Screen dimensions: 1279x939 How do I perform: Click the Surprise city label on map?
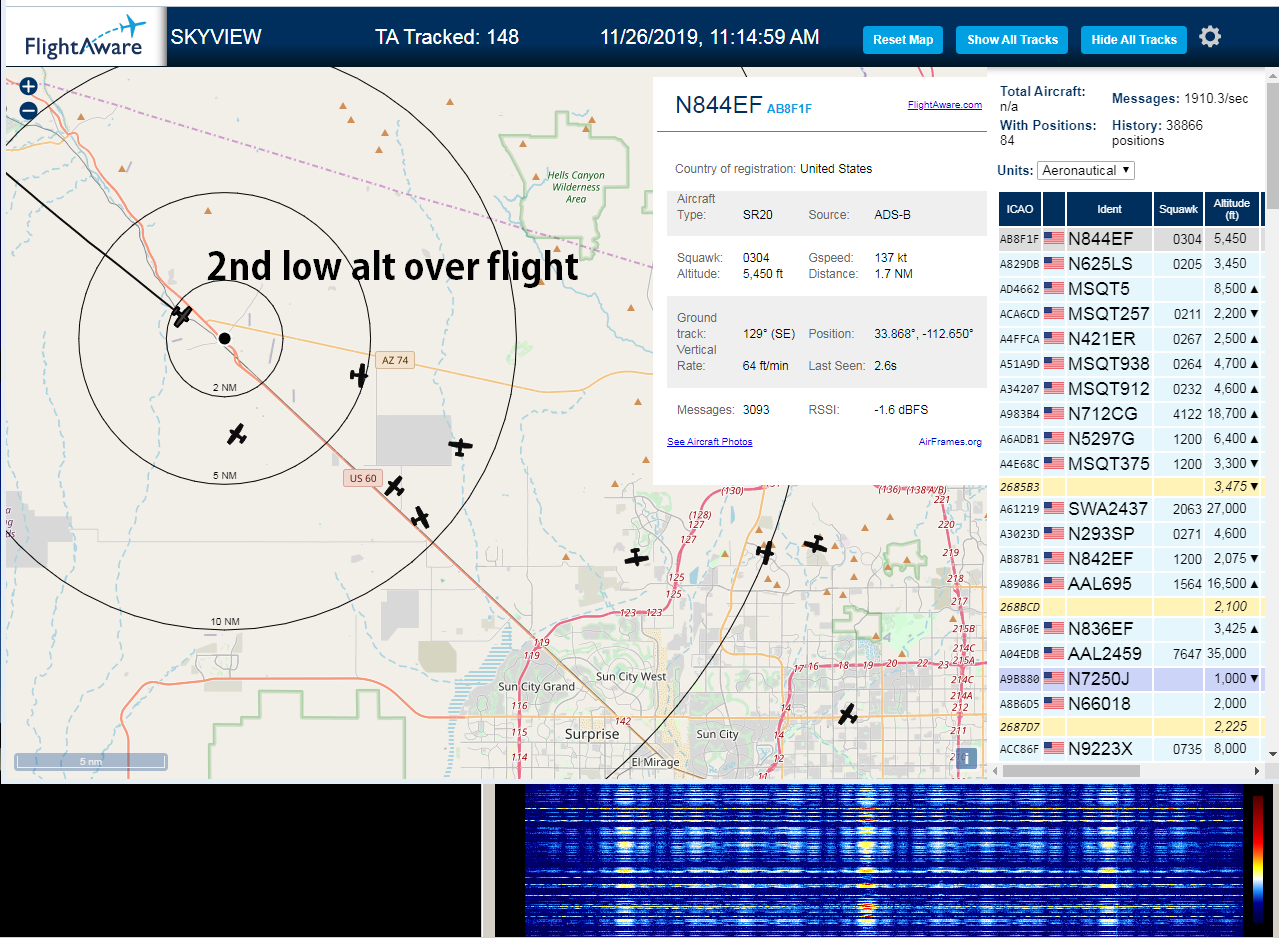pos(592,734)
